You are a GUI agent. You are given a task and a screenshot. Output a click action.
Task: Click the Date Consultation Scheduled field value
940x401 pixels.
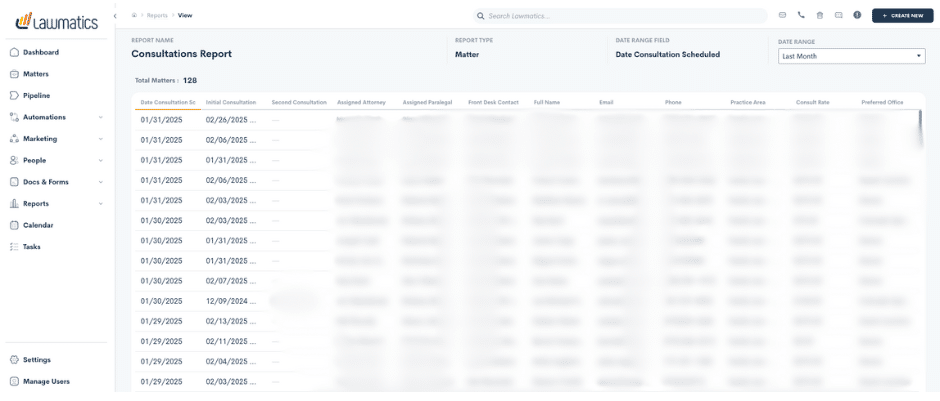point(668,55)
